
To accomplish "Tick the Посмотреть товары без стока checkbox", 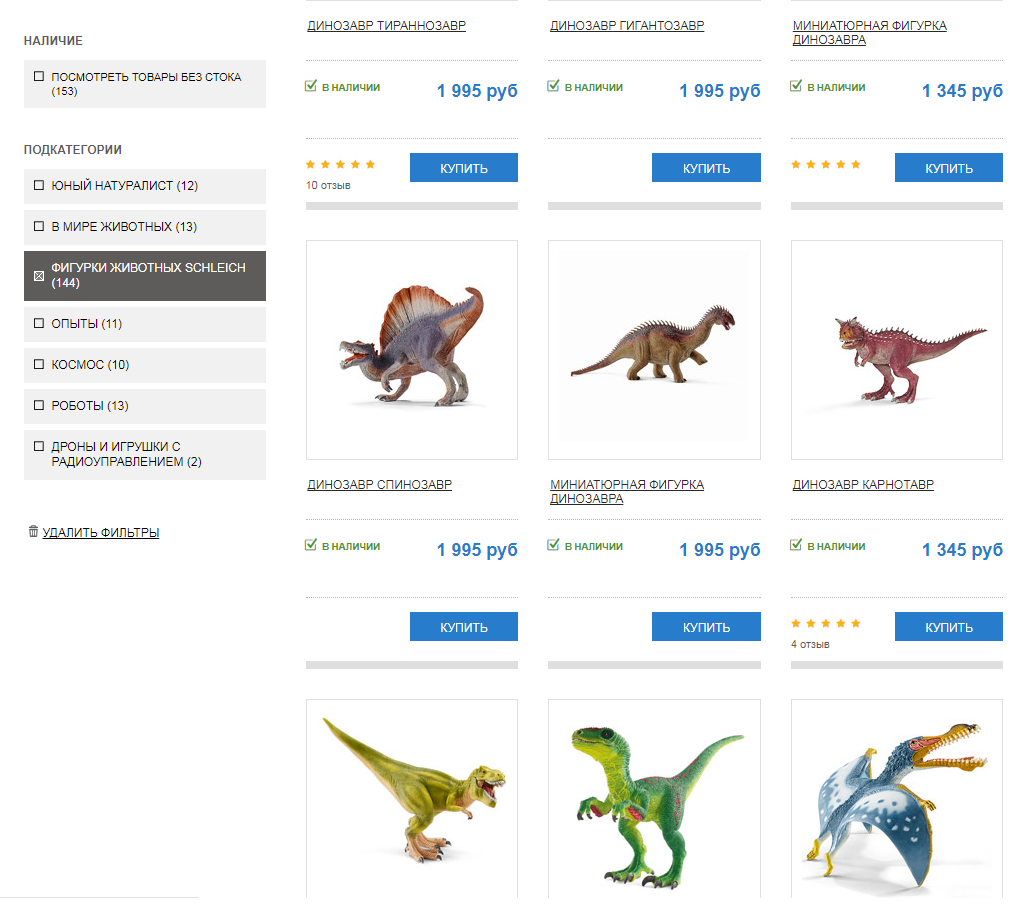I will point(39,77).
